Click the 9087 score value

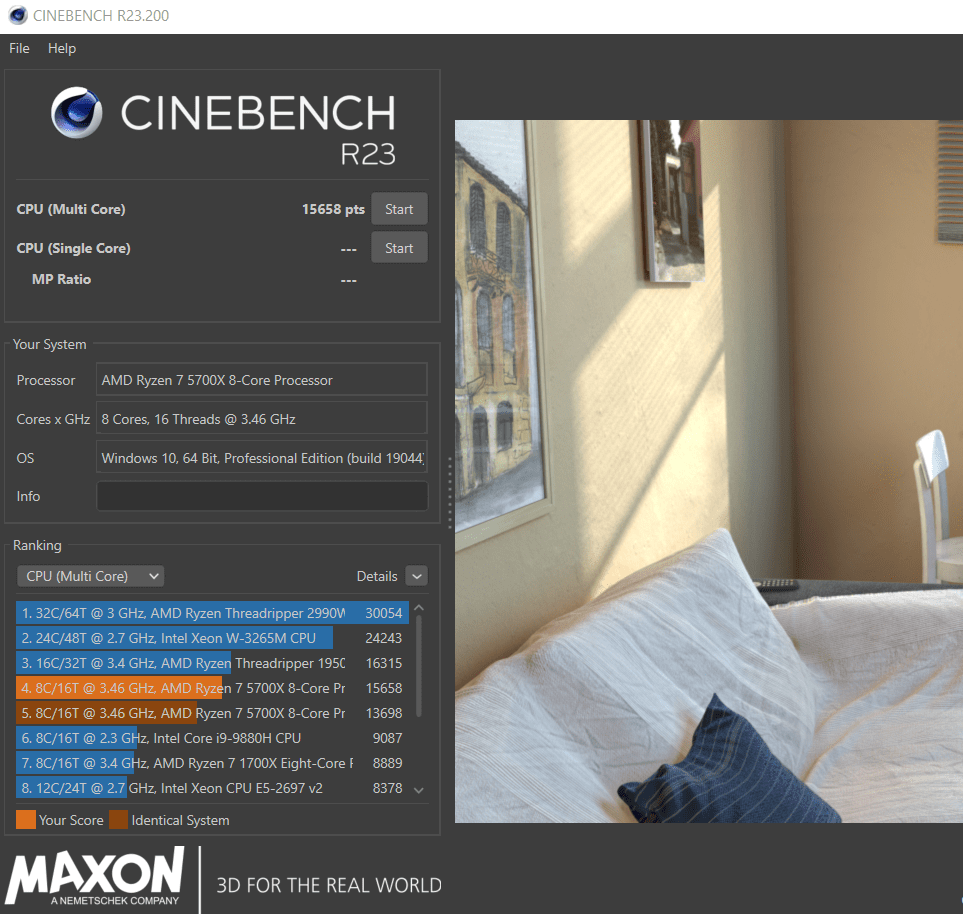tap(388, 738)
